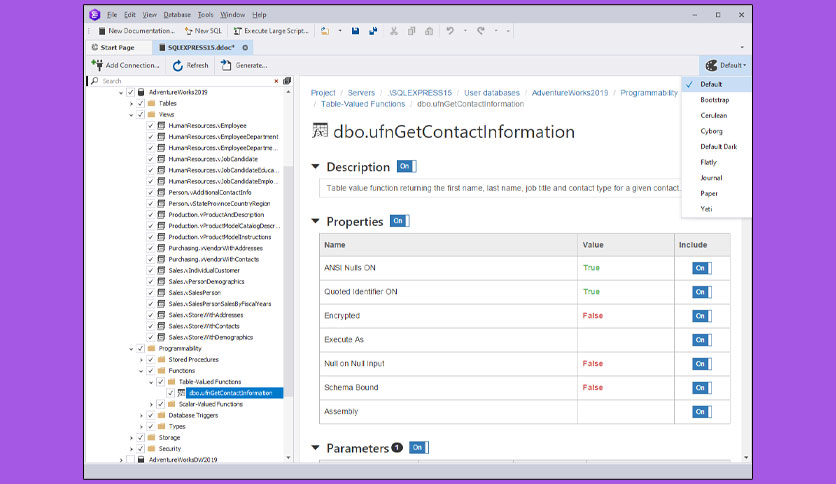Select the Flatly theme option
836x484 pixels.
click(x=716, y=162)
